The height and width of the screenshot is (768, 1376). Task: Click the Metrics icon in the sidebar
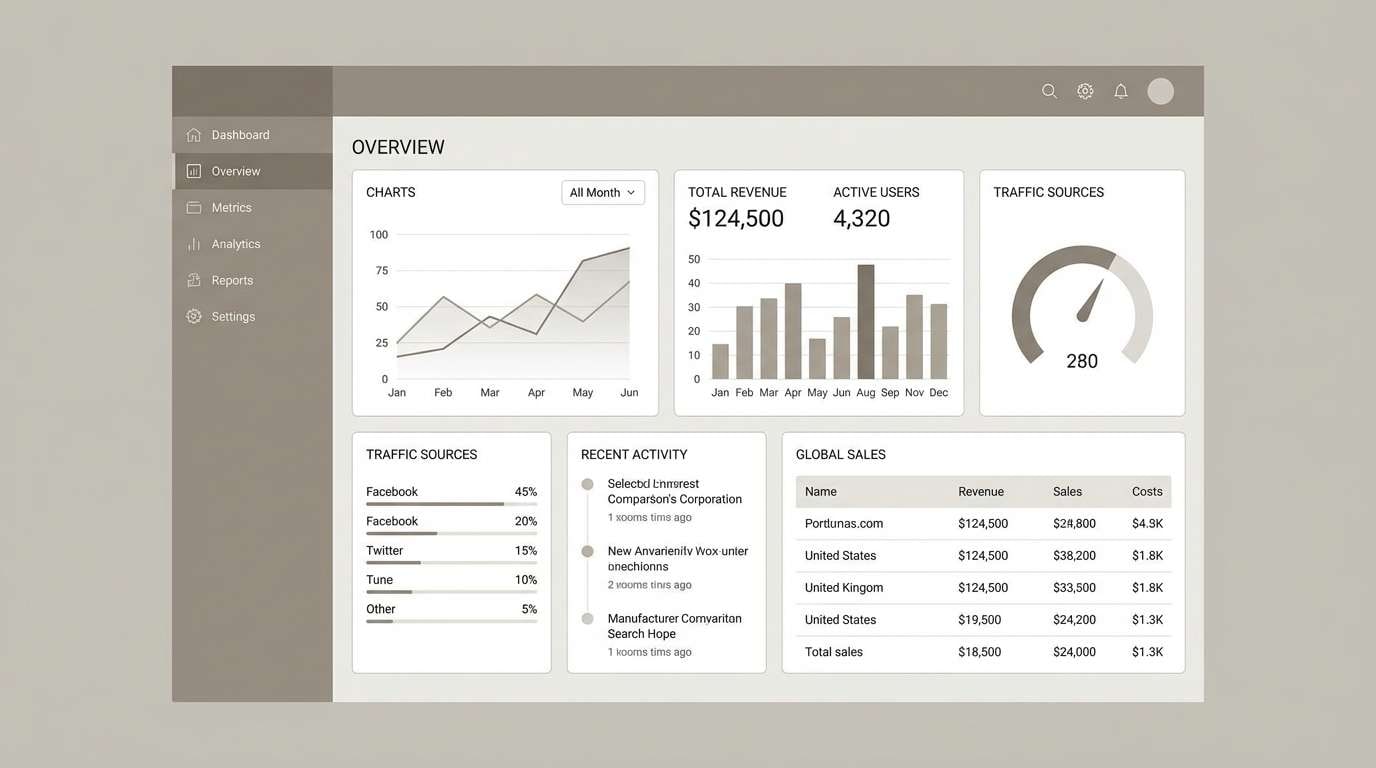[x=192, y=207]
